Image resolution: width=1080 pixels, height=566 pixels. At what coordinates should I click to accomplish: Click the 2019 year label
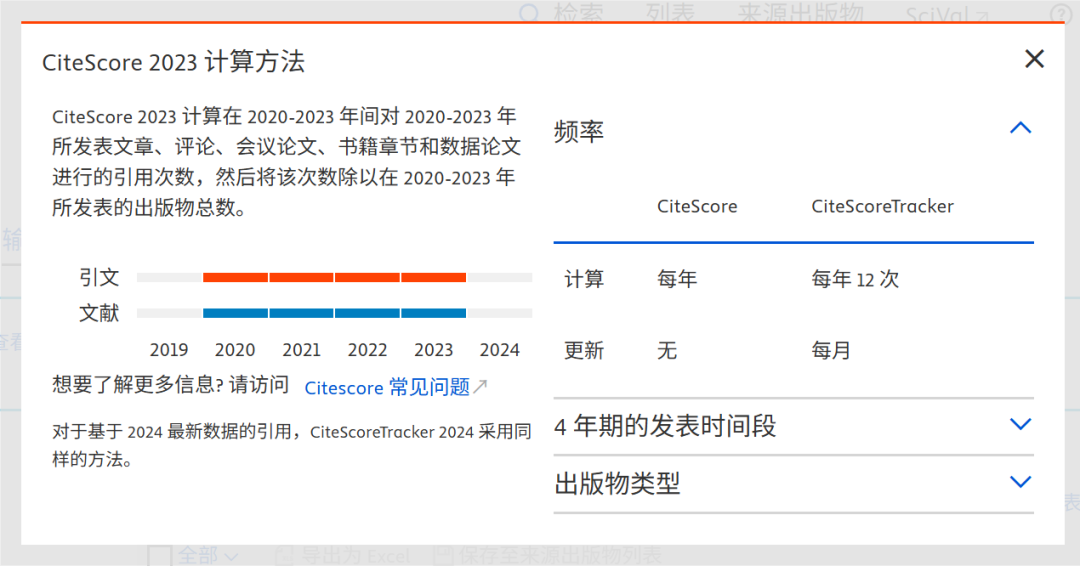[x=169, y=350]
